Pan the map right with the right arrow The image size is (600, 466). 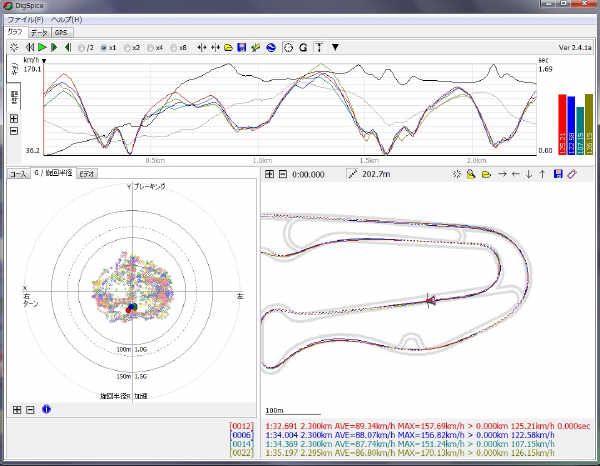tap(502, 174)
